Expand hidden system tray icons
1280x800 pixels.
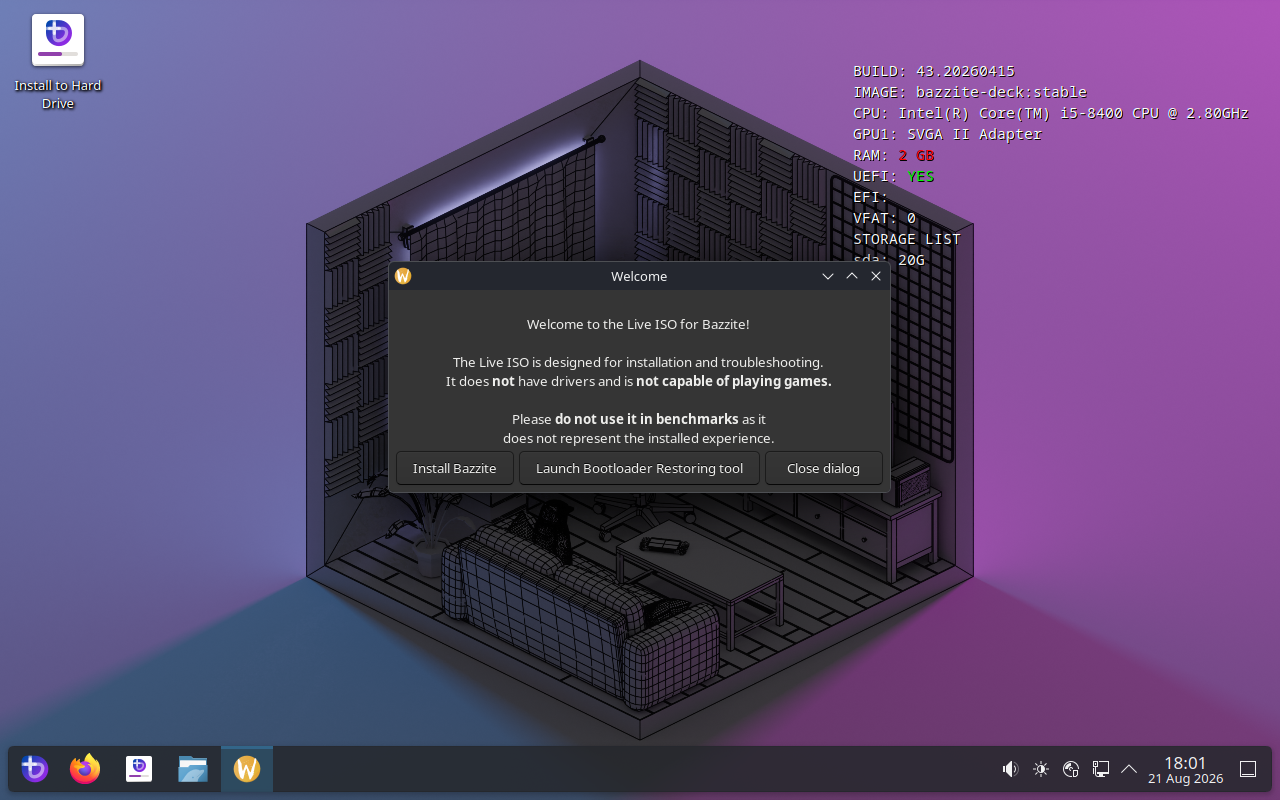click(x=1129, y=769)
